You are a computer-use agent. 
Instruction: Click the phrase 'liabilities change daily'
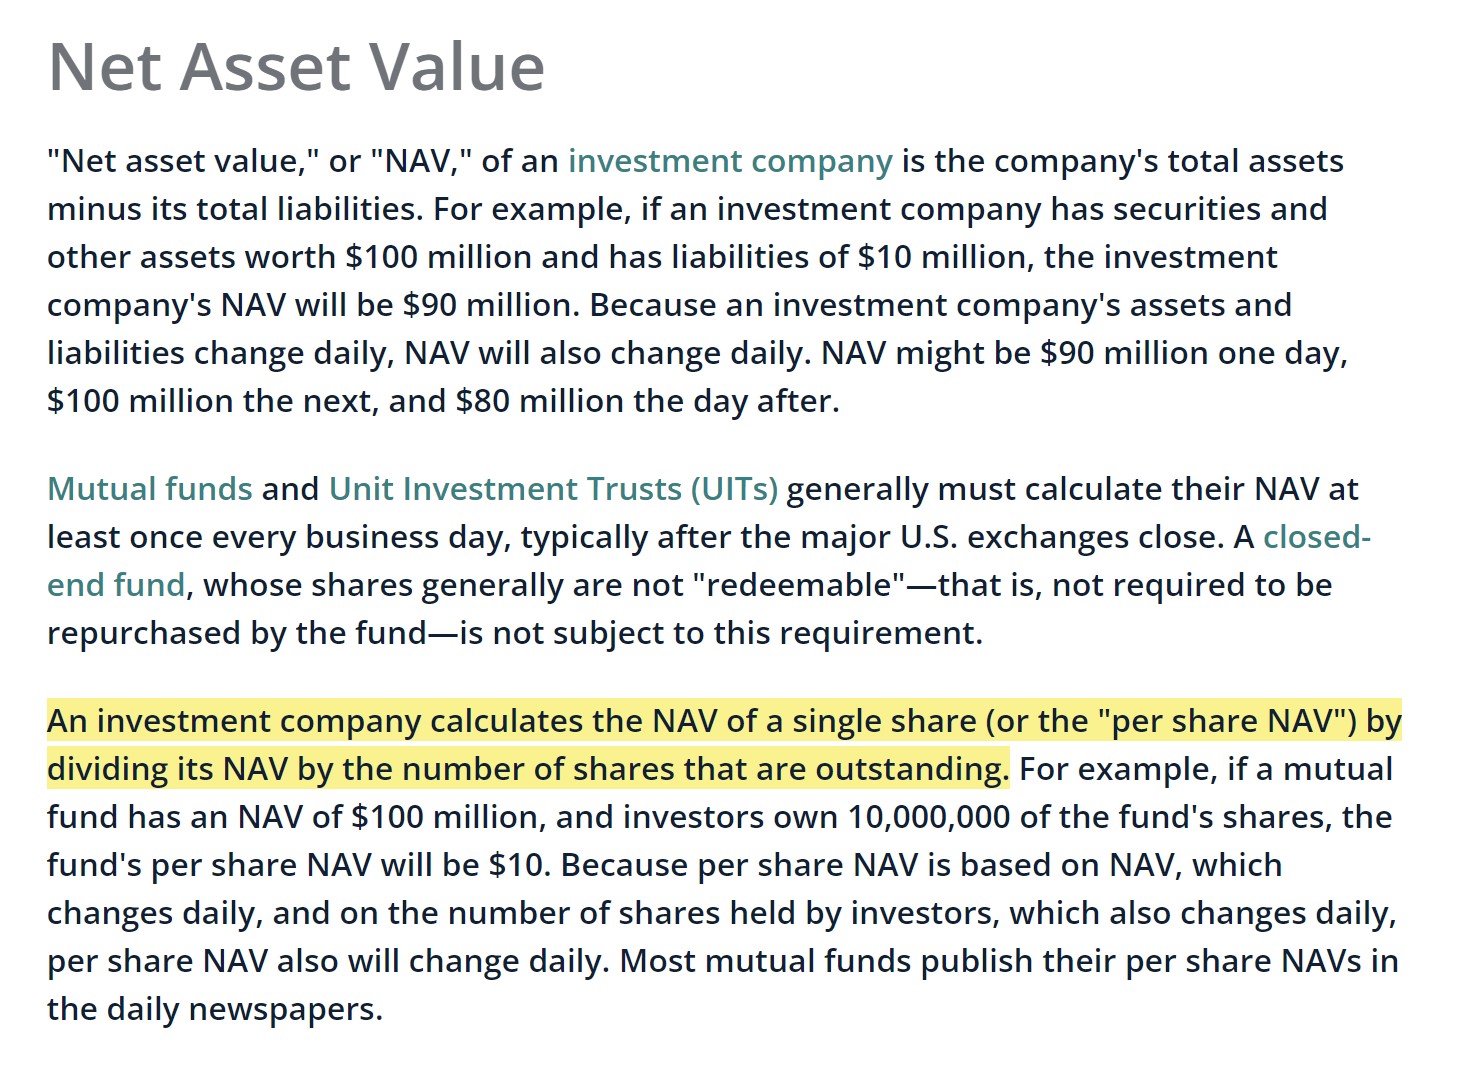221,353
